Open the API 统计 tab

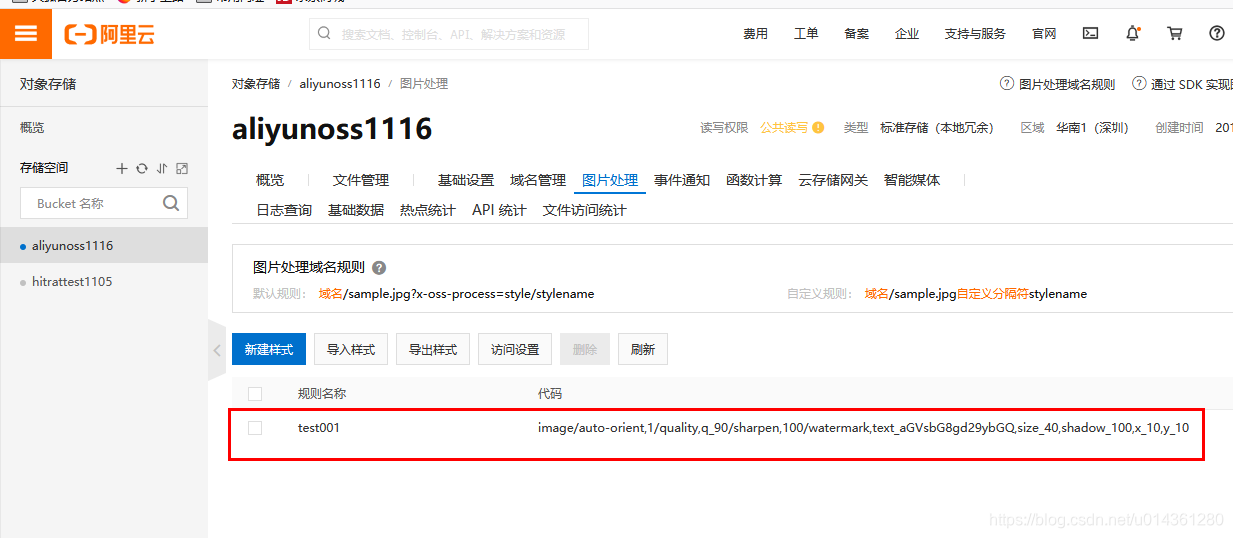pos(499,210)
